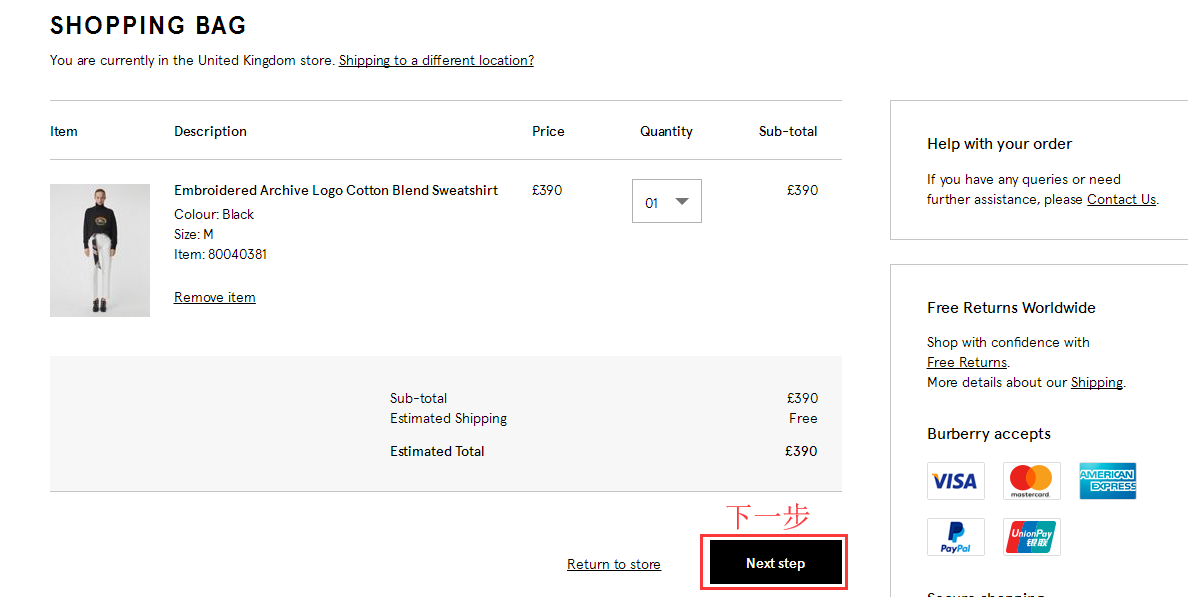The width and height of the screenshot is (1188, 597).
Task: Open Shipping to a different location link
Action: 436,60
